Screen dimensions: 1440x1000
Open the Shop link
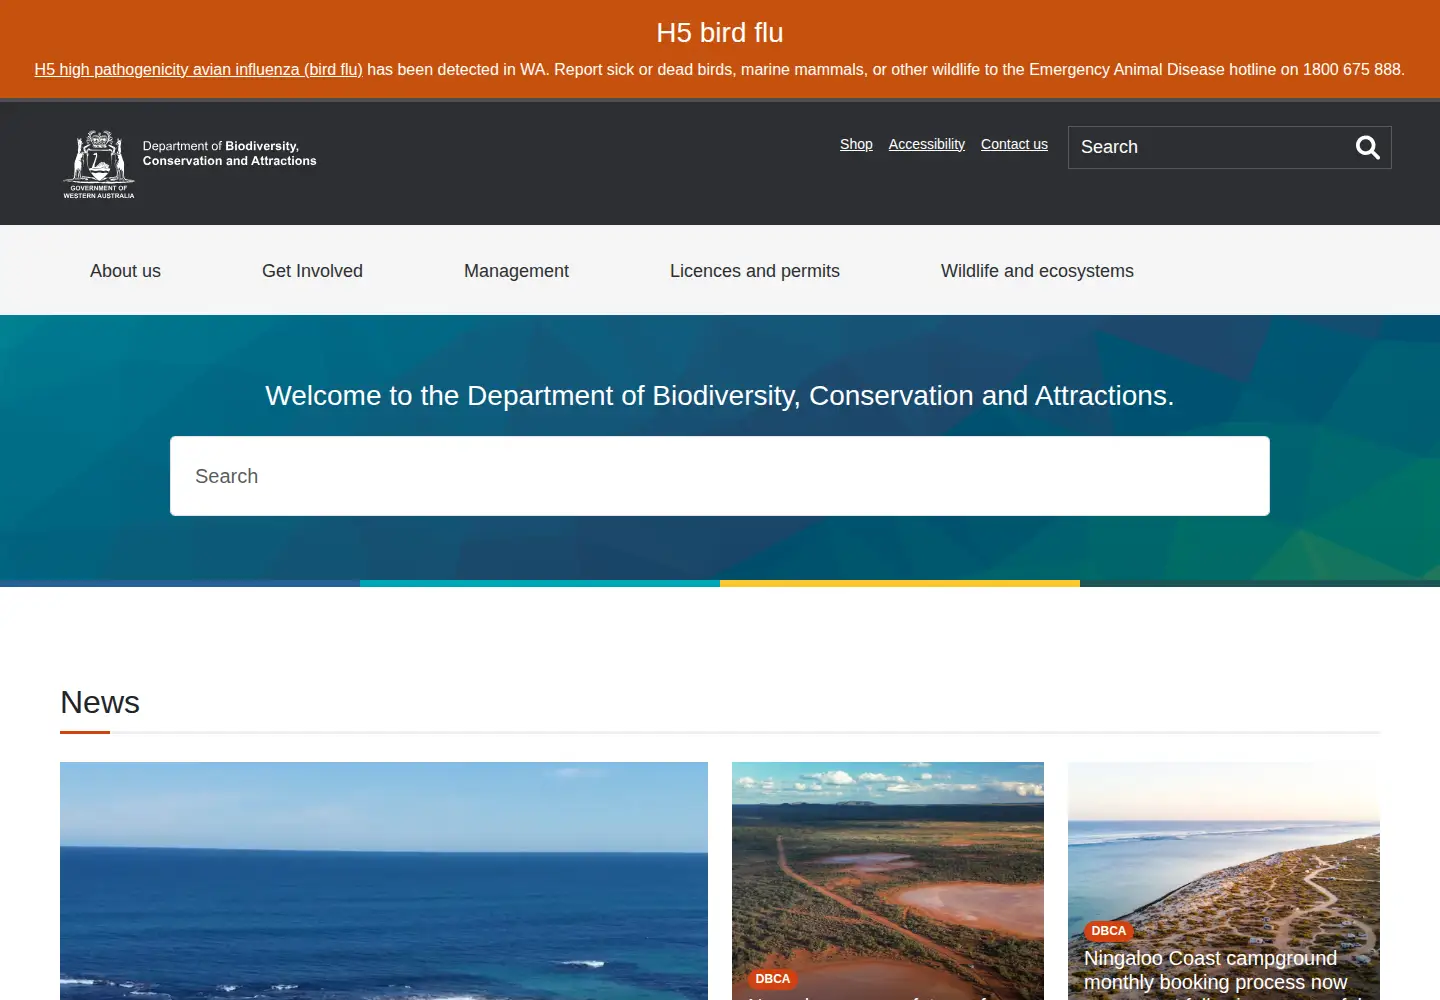click(x=856, y=144)
